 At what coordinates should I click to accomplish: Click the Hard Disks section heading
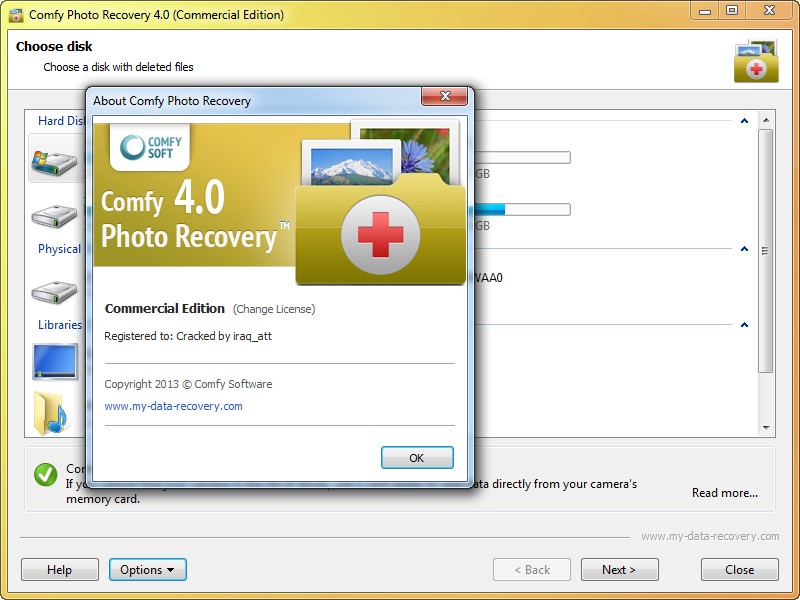[61, 121]
